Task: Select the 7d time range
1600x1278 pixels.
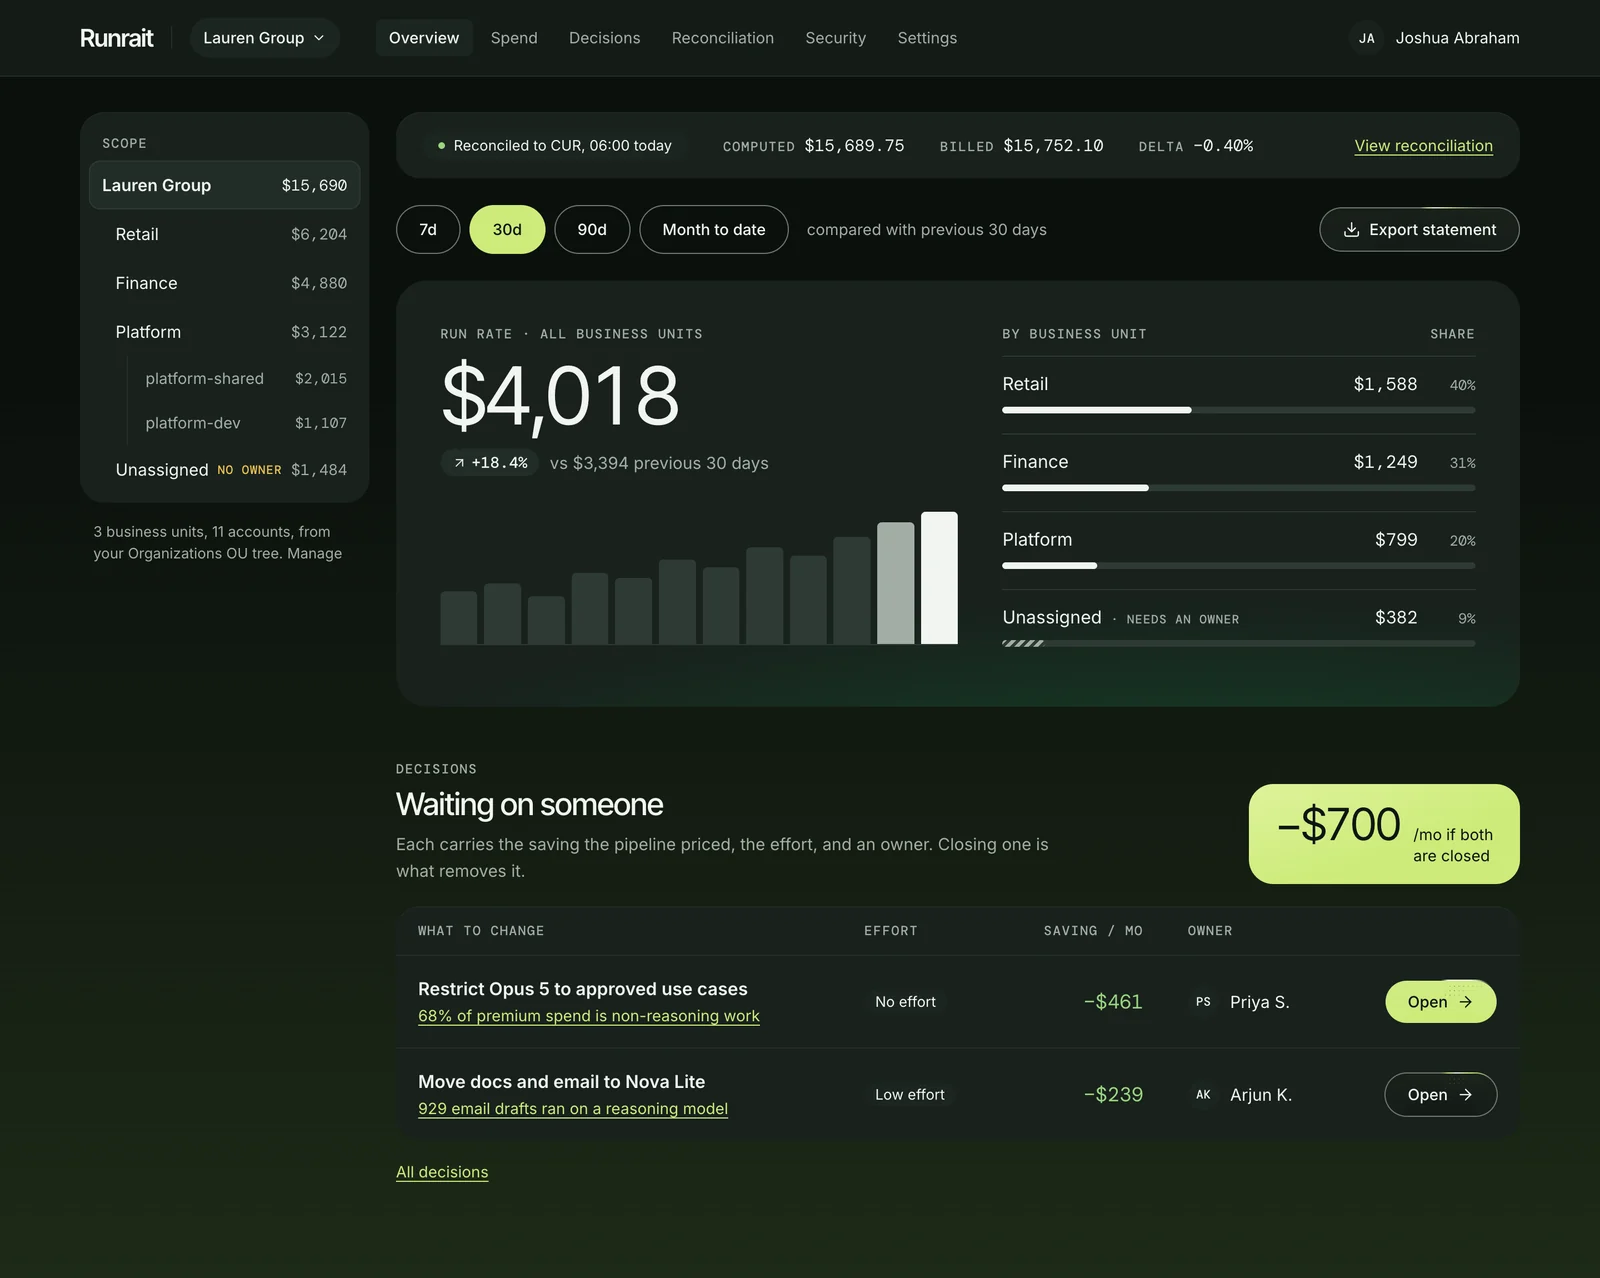Action: [x=428, y=229]
